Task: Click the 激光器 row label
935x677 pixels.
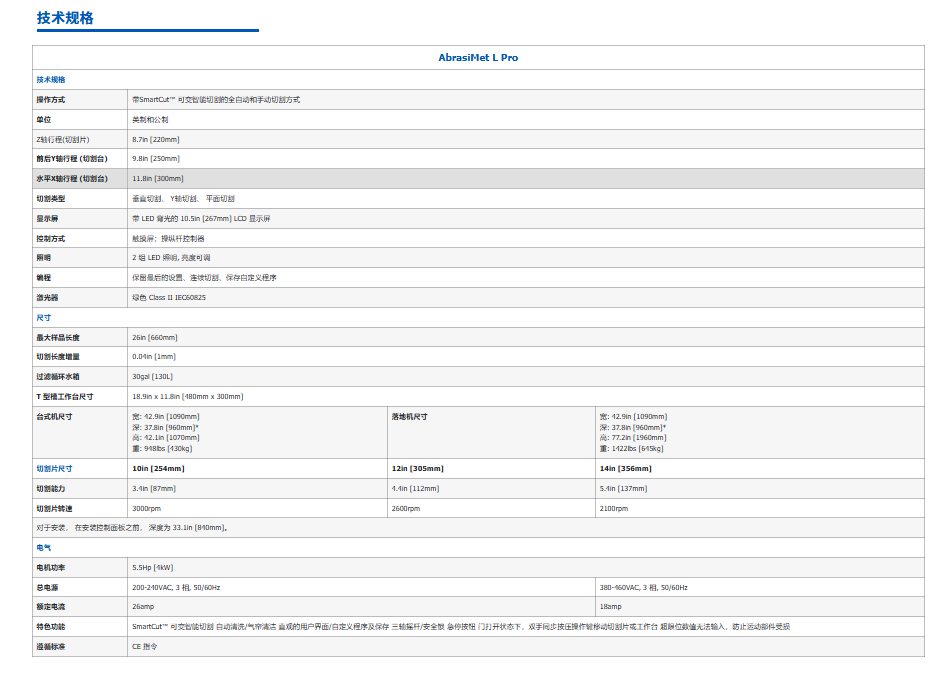Action: coord(47,298)
